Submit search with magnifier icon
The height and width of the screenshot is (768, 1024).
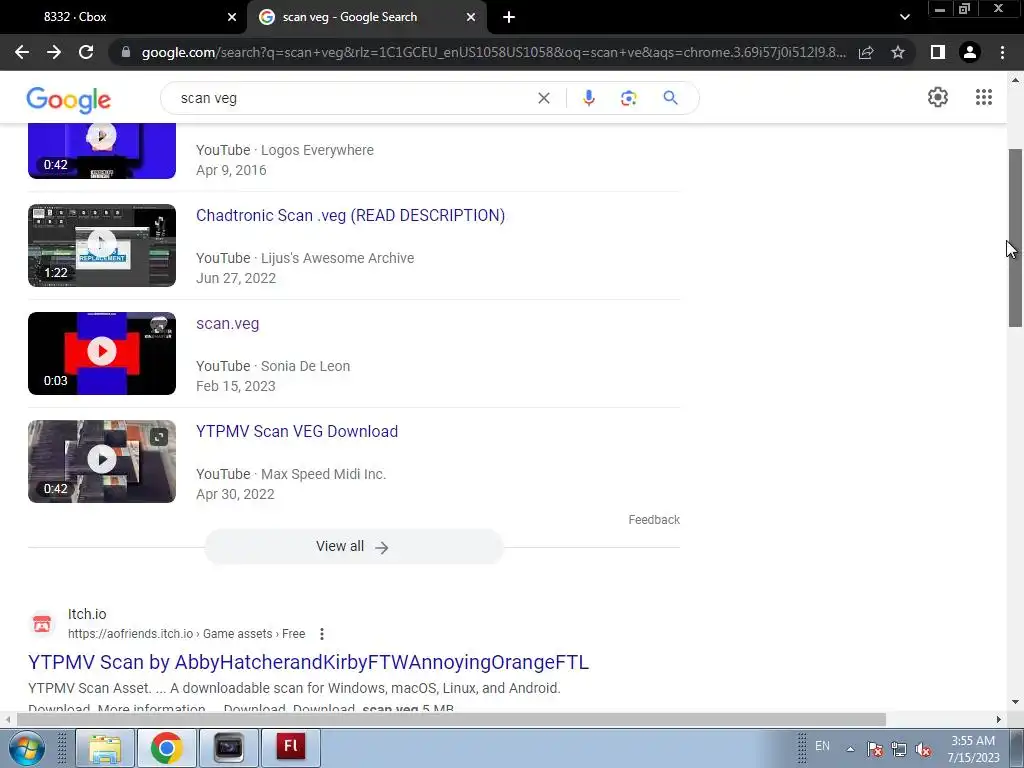click(x=670, y=98)
